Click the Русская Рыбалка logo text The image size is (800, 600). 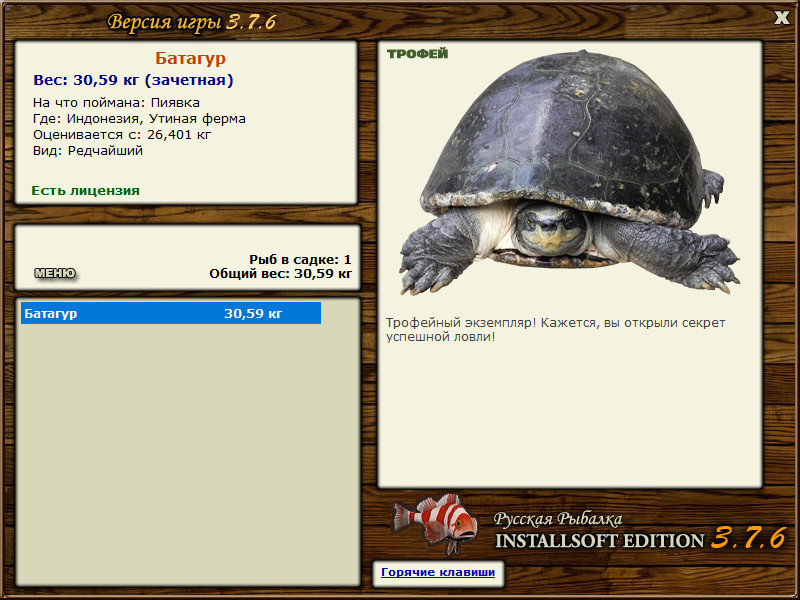[x=558, y=519]
